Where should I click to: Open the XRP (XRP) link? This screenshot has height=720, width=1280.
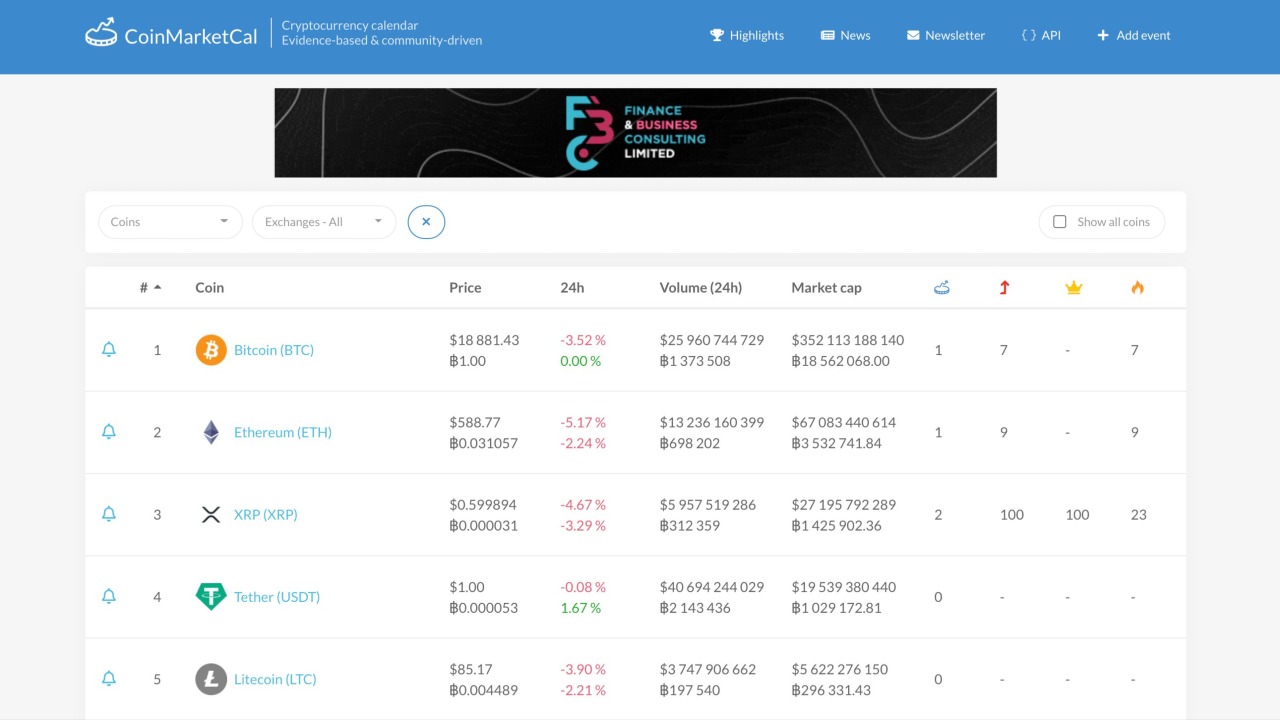click(x=266, y=514)
